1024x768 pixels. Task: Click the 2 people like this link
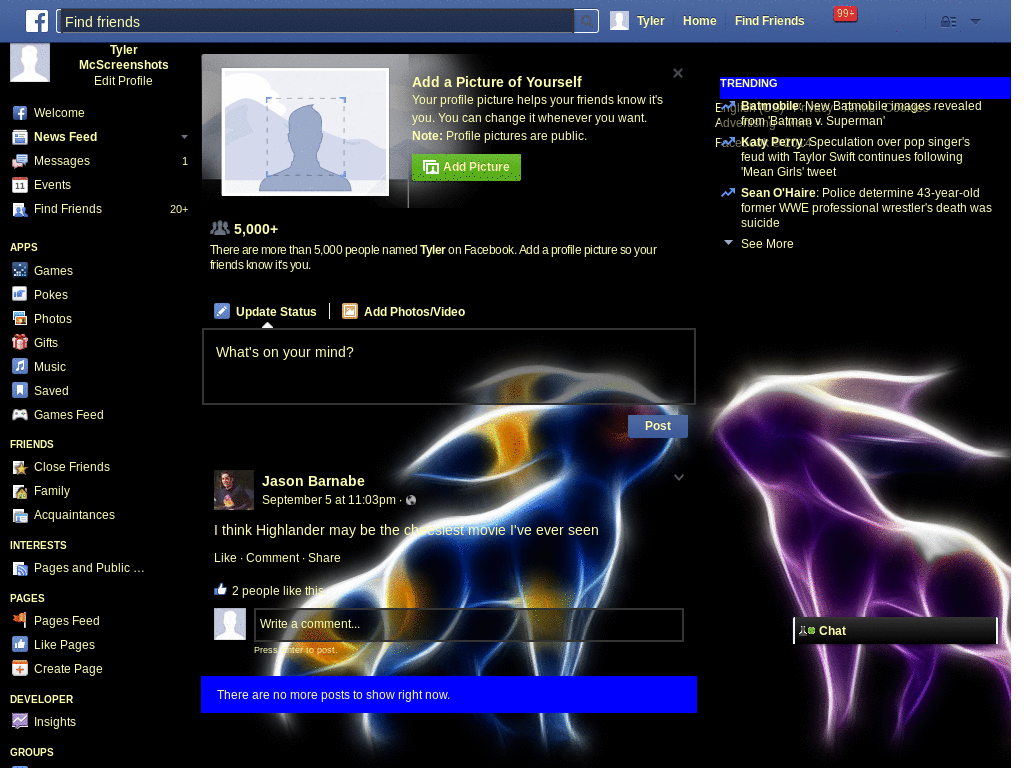pos(278,591)
